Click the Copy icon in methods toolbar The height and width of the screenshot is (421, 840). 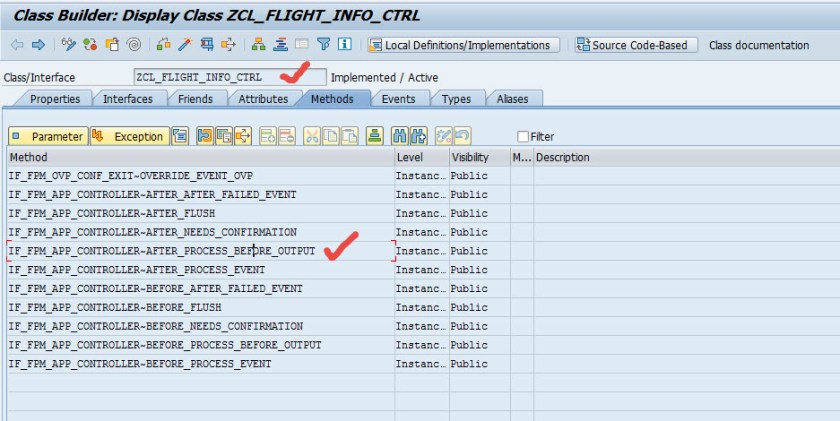(331, 137)
